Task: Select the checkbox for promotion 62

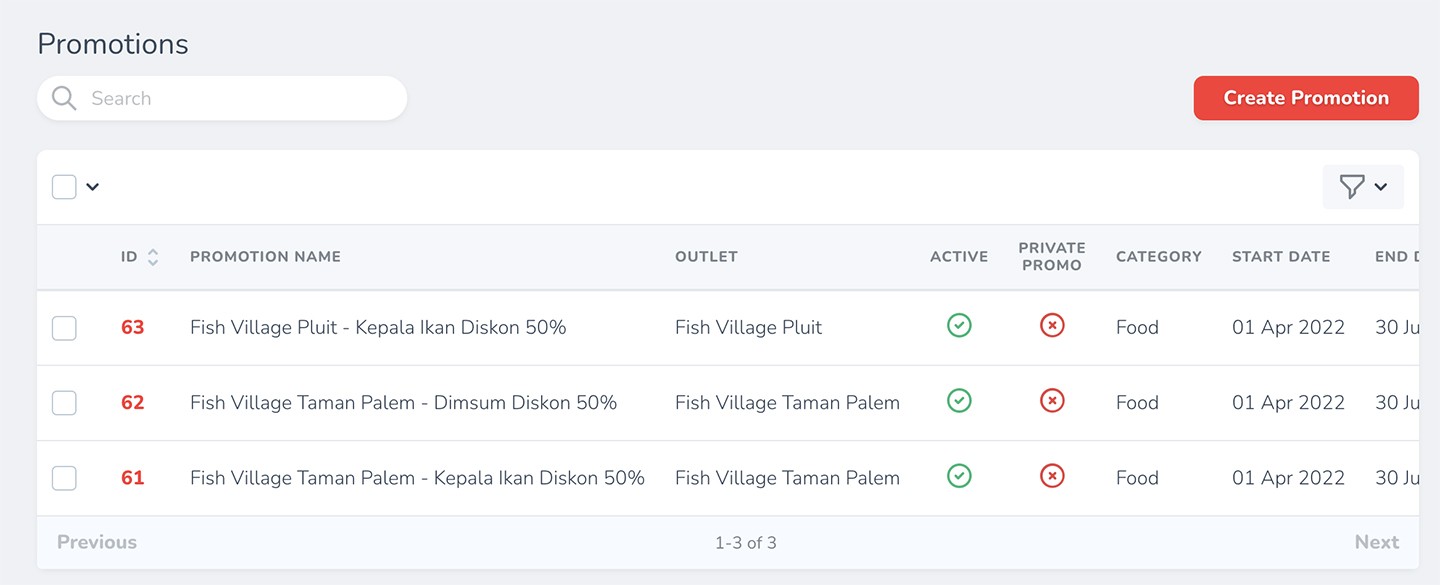Action: coord(64,403)
